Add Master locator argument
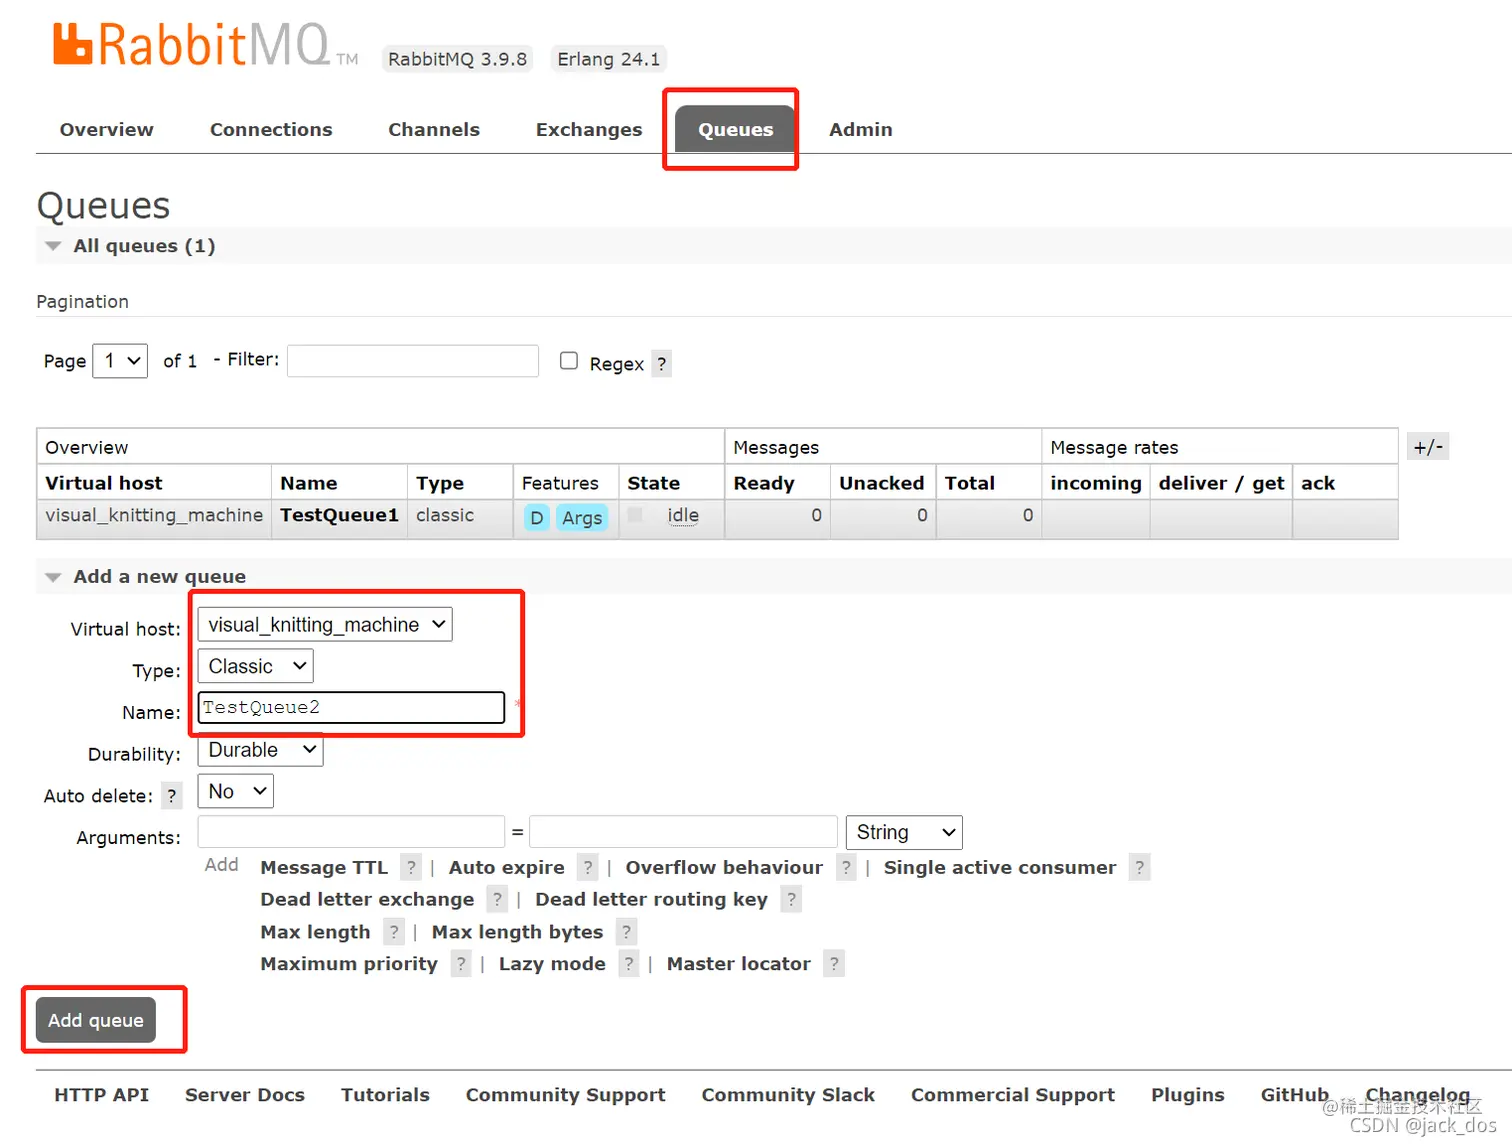The image size is (1512, 1146). [739, 964]
